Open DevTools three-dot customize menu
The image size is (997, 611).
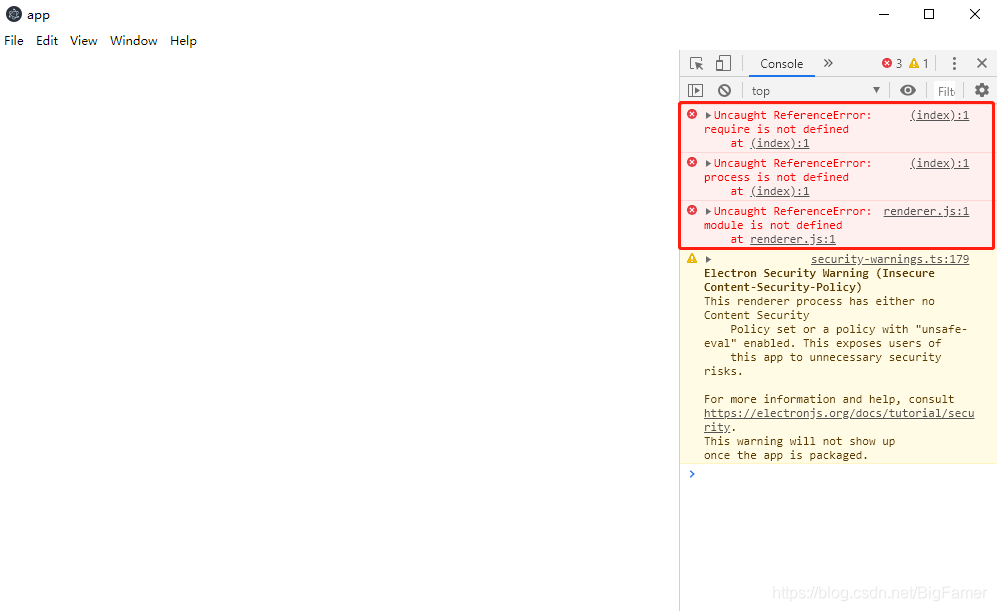point(954,64)
